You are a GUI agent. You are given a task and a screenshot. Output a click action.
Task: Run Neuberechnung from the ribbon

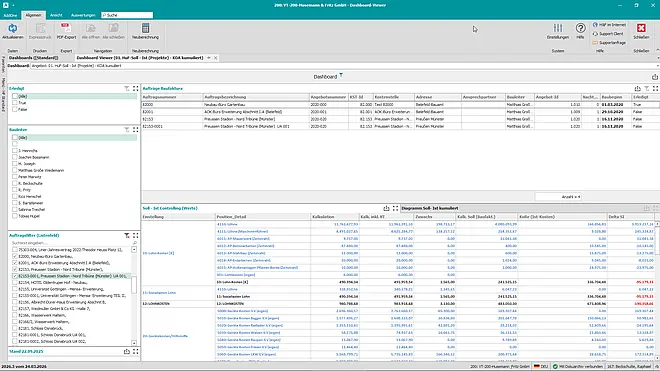tap(145, 31)
